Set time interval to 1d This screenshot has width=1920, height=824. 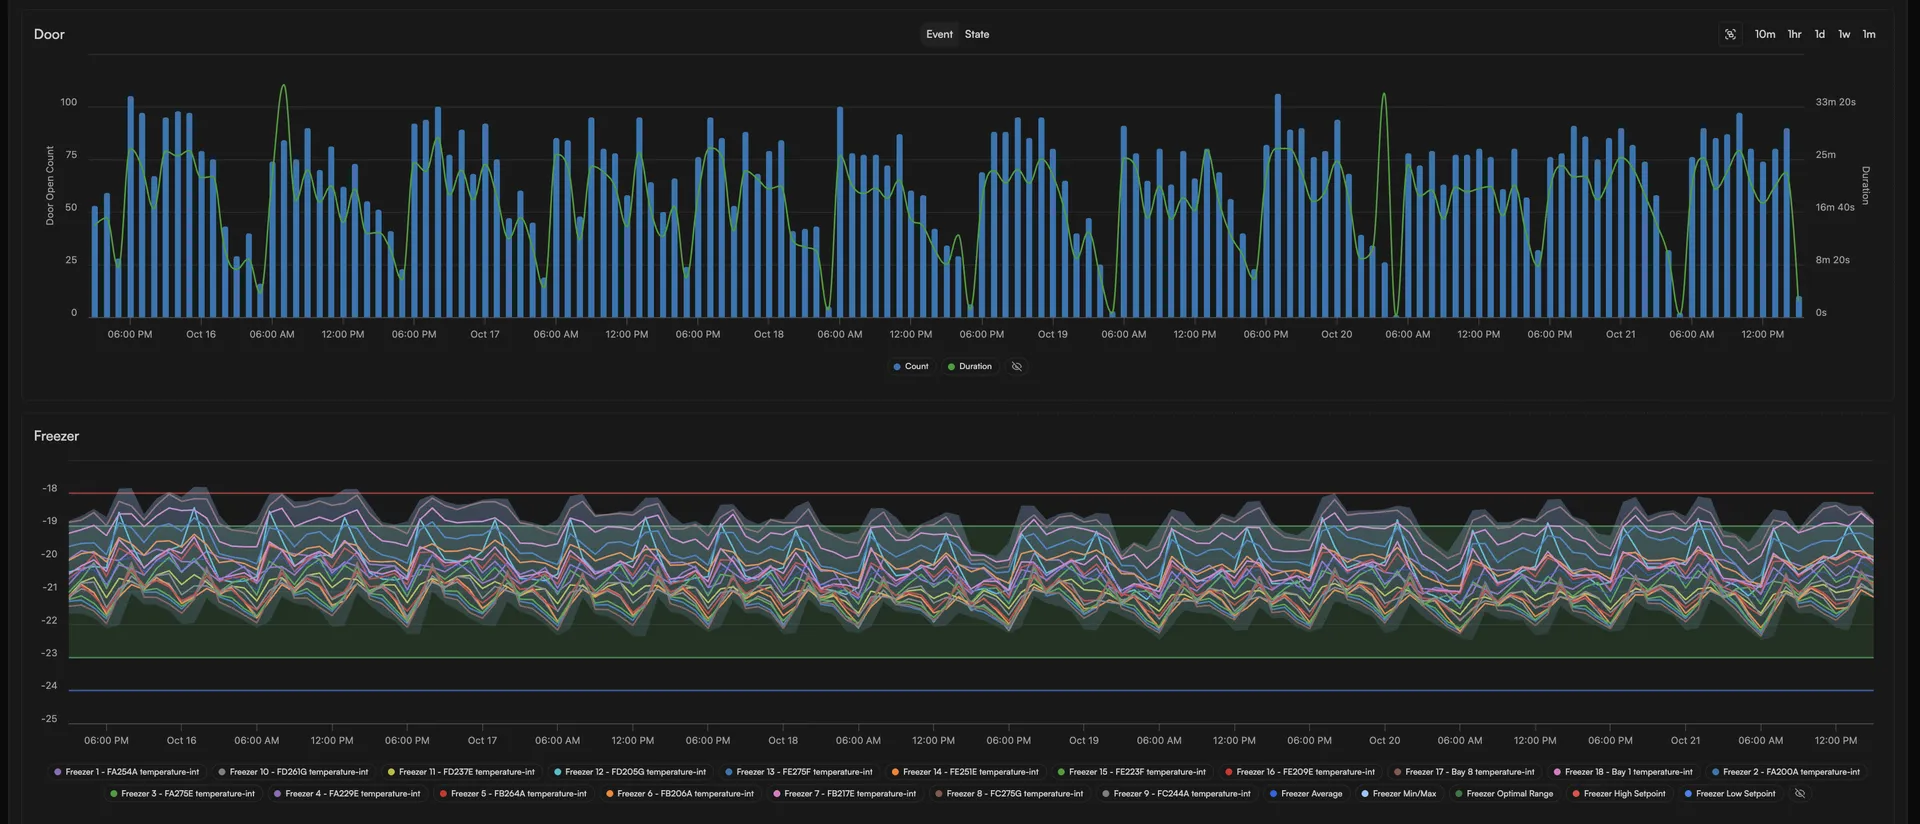[1820, 34]
